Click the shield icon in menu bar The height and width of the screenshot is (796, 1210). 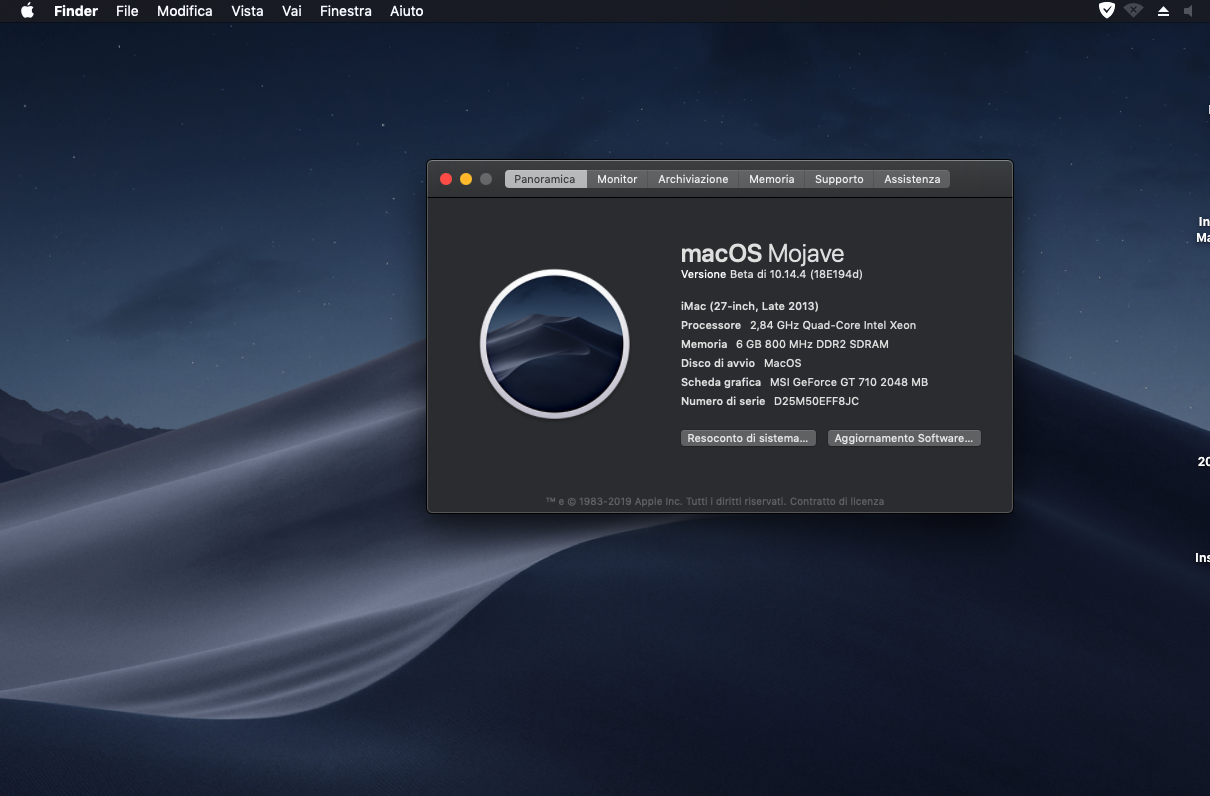click(x=1106, y=11)
